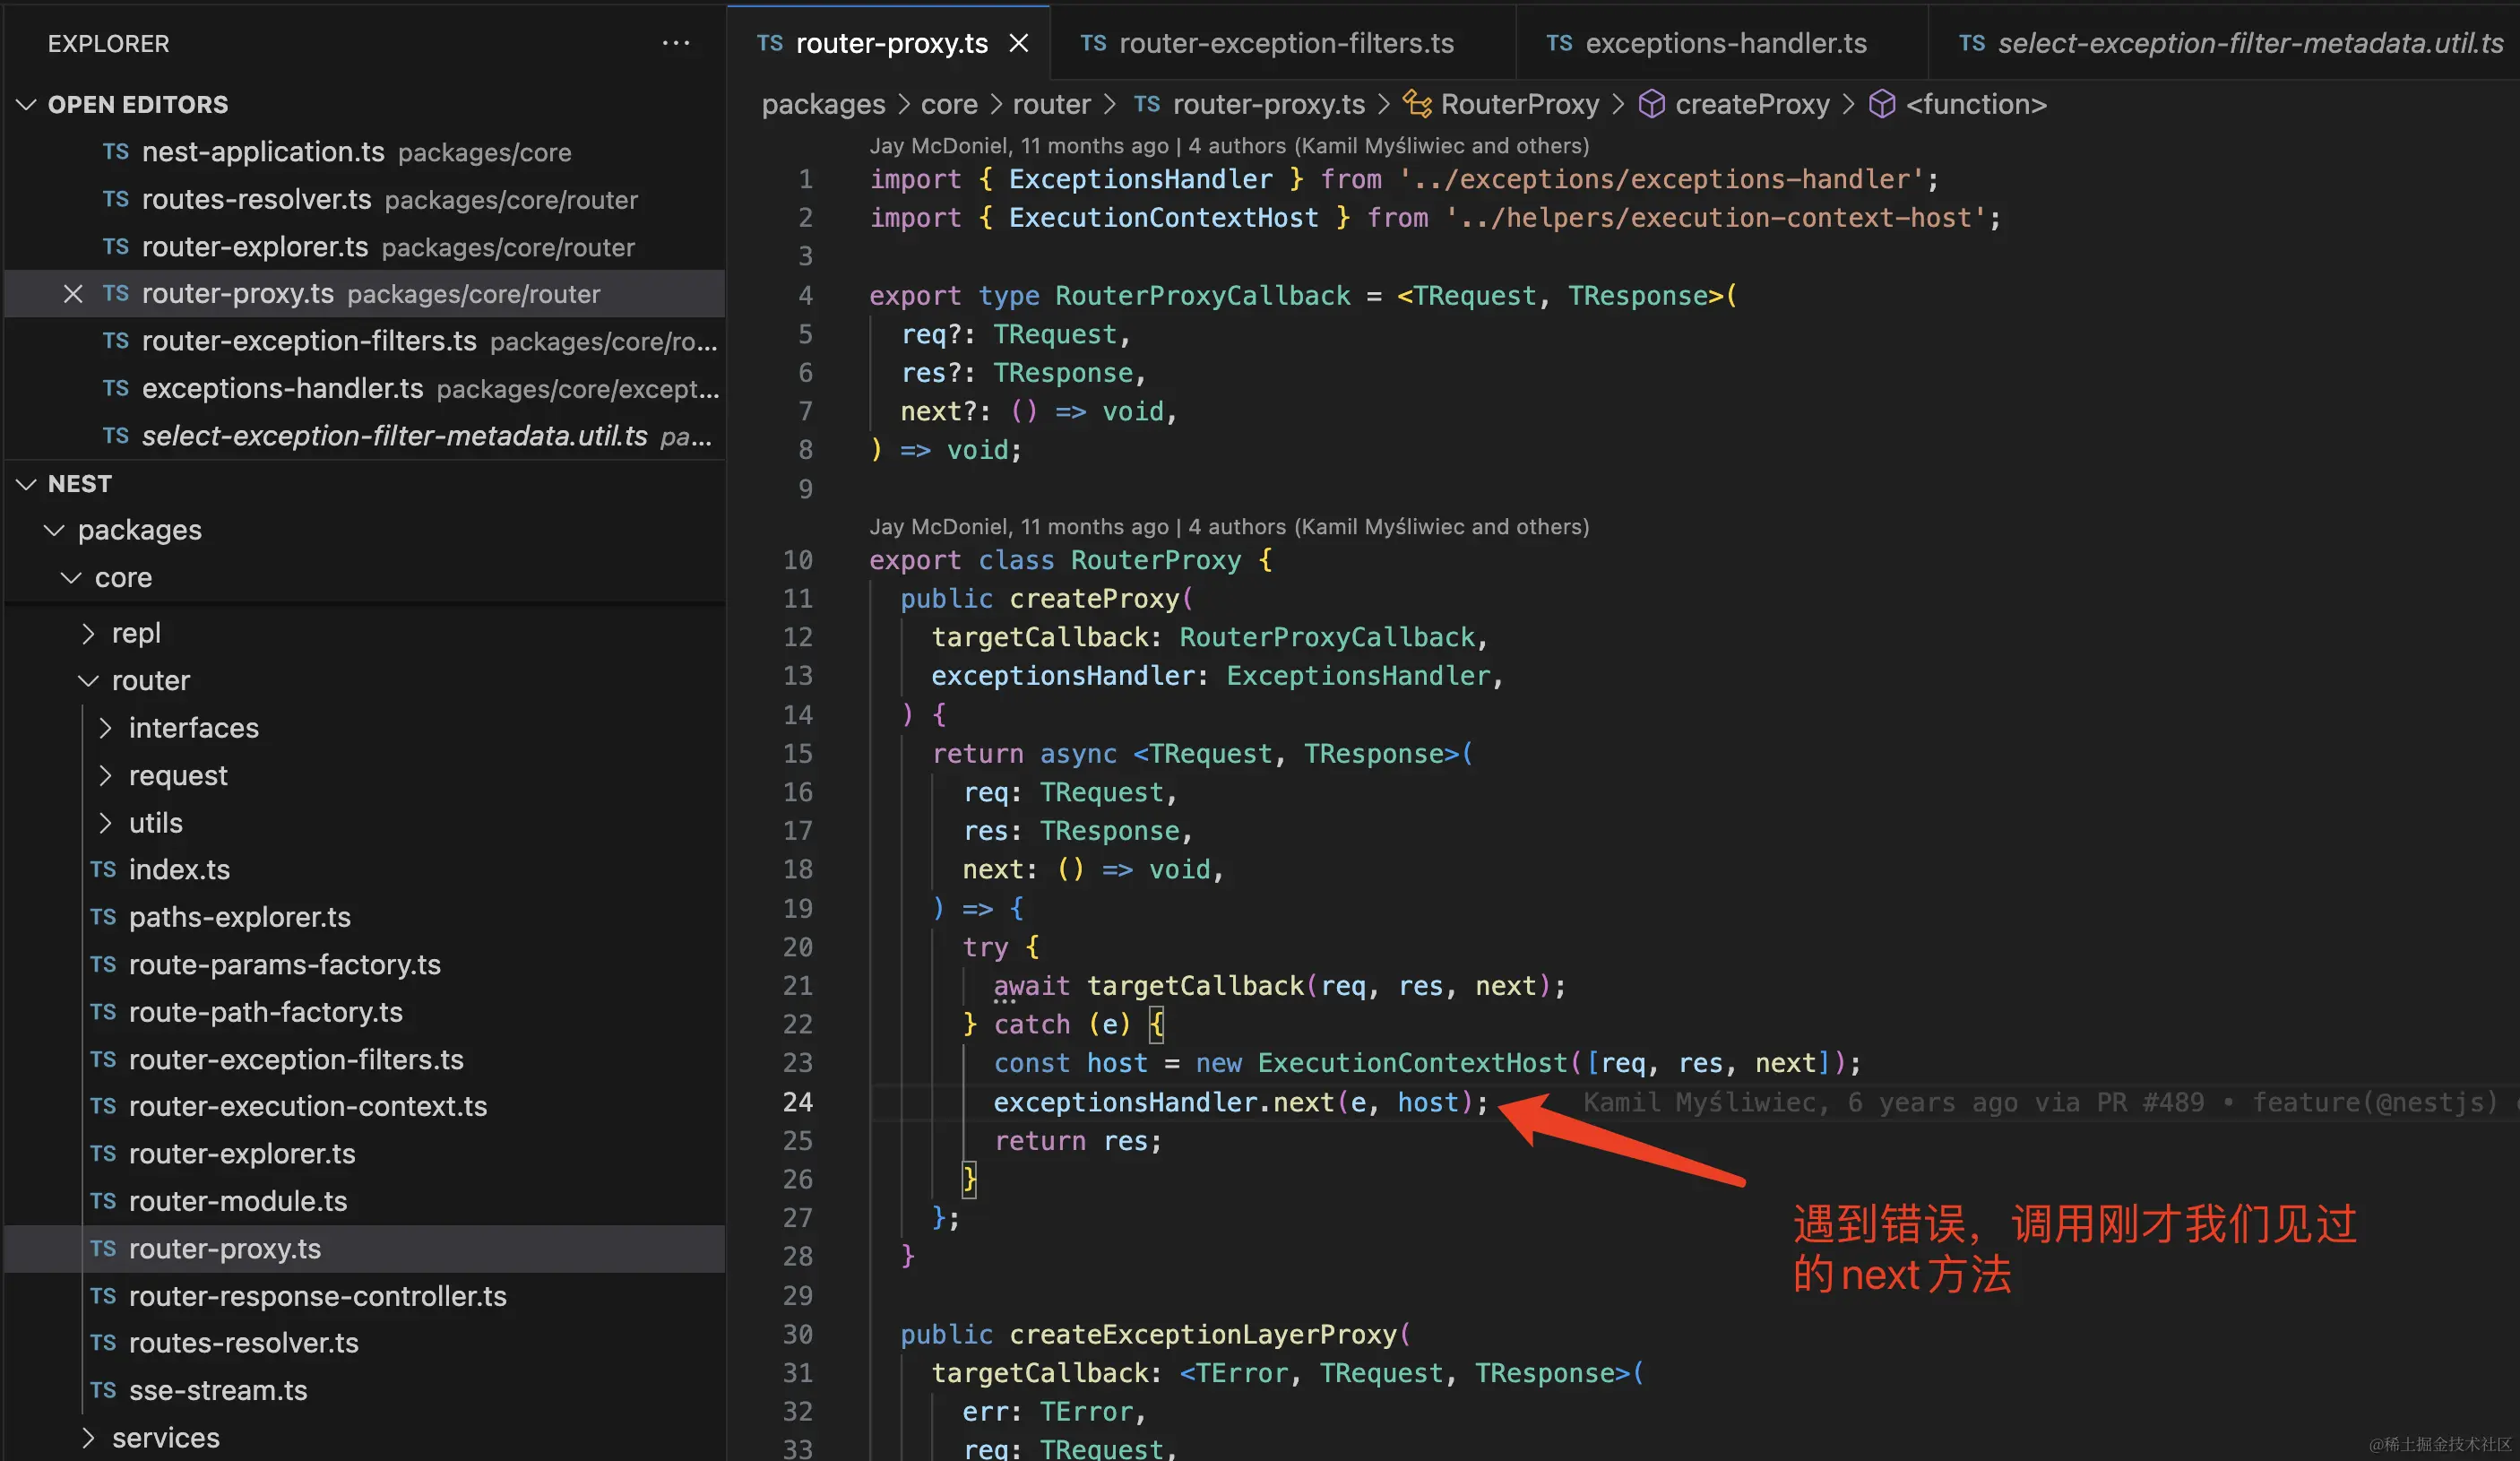This screenshot has height=1461, width=2520.
Task: Open router-execution-context.ts file
Action: tap(365, 1107)
